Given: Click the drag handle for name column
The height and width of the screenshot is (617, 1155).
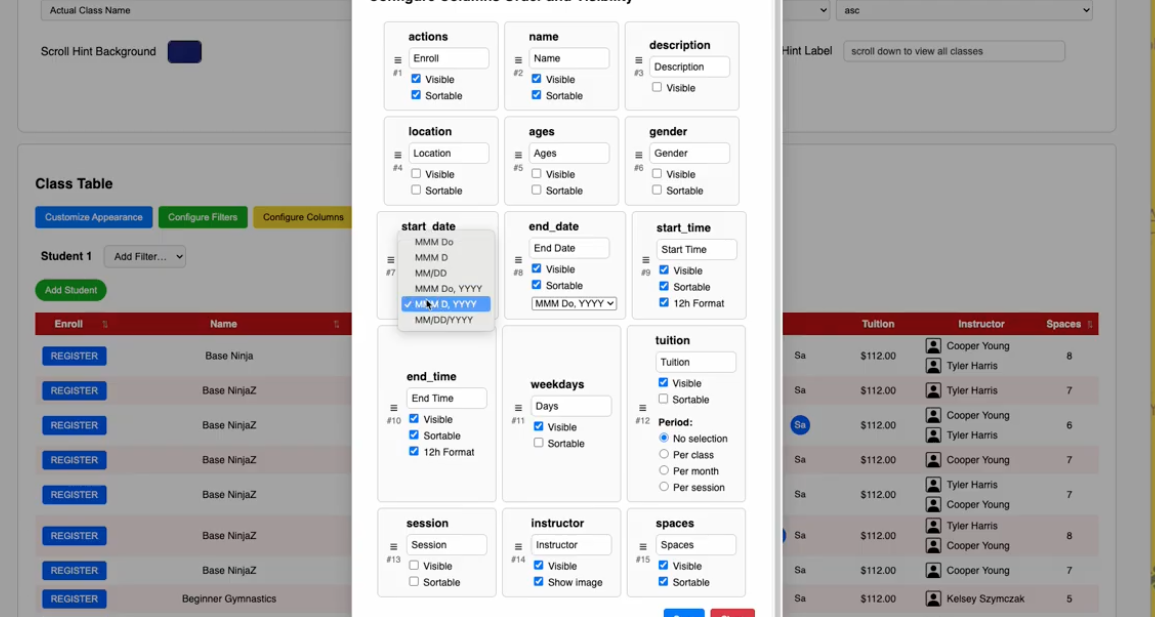Looking at the screenshot, I should click(x=518, y=60).
